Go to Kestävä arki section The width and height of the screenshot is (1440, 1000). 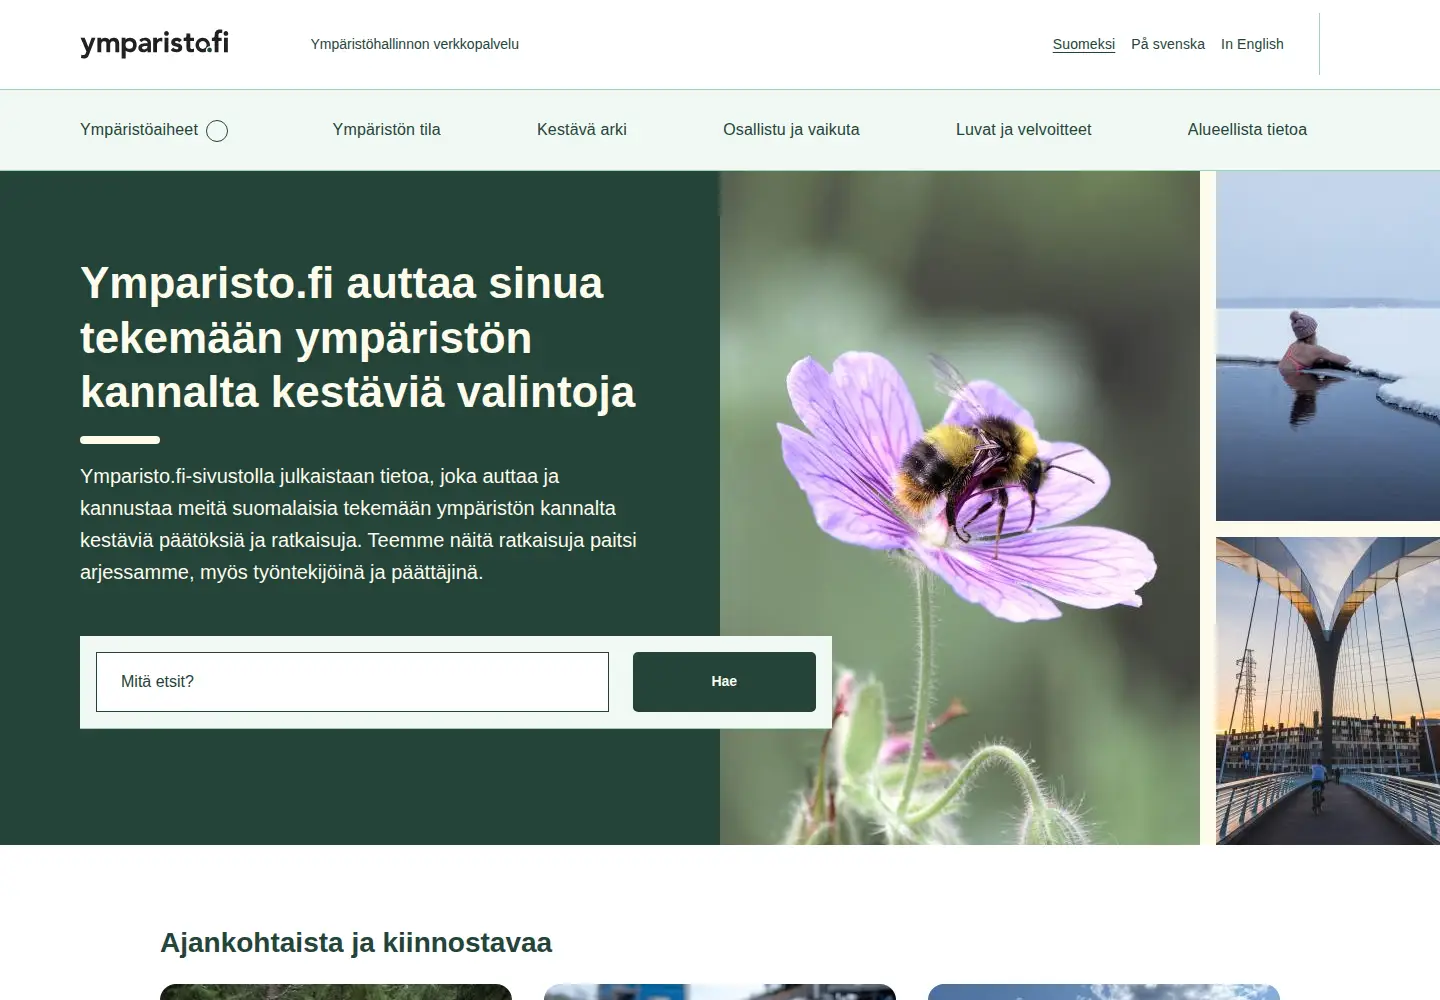[582, 130]
